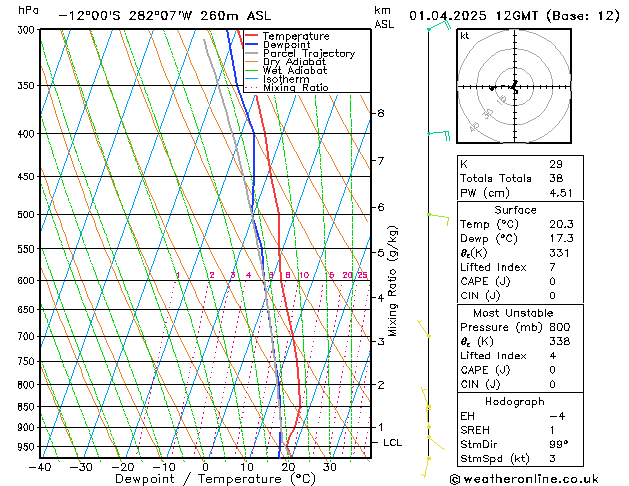Viewport: 629px width, 486px height.
Task: Click the StmDir value 99°
Action: (x=559, y=445)
